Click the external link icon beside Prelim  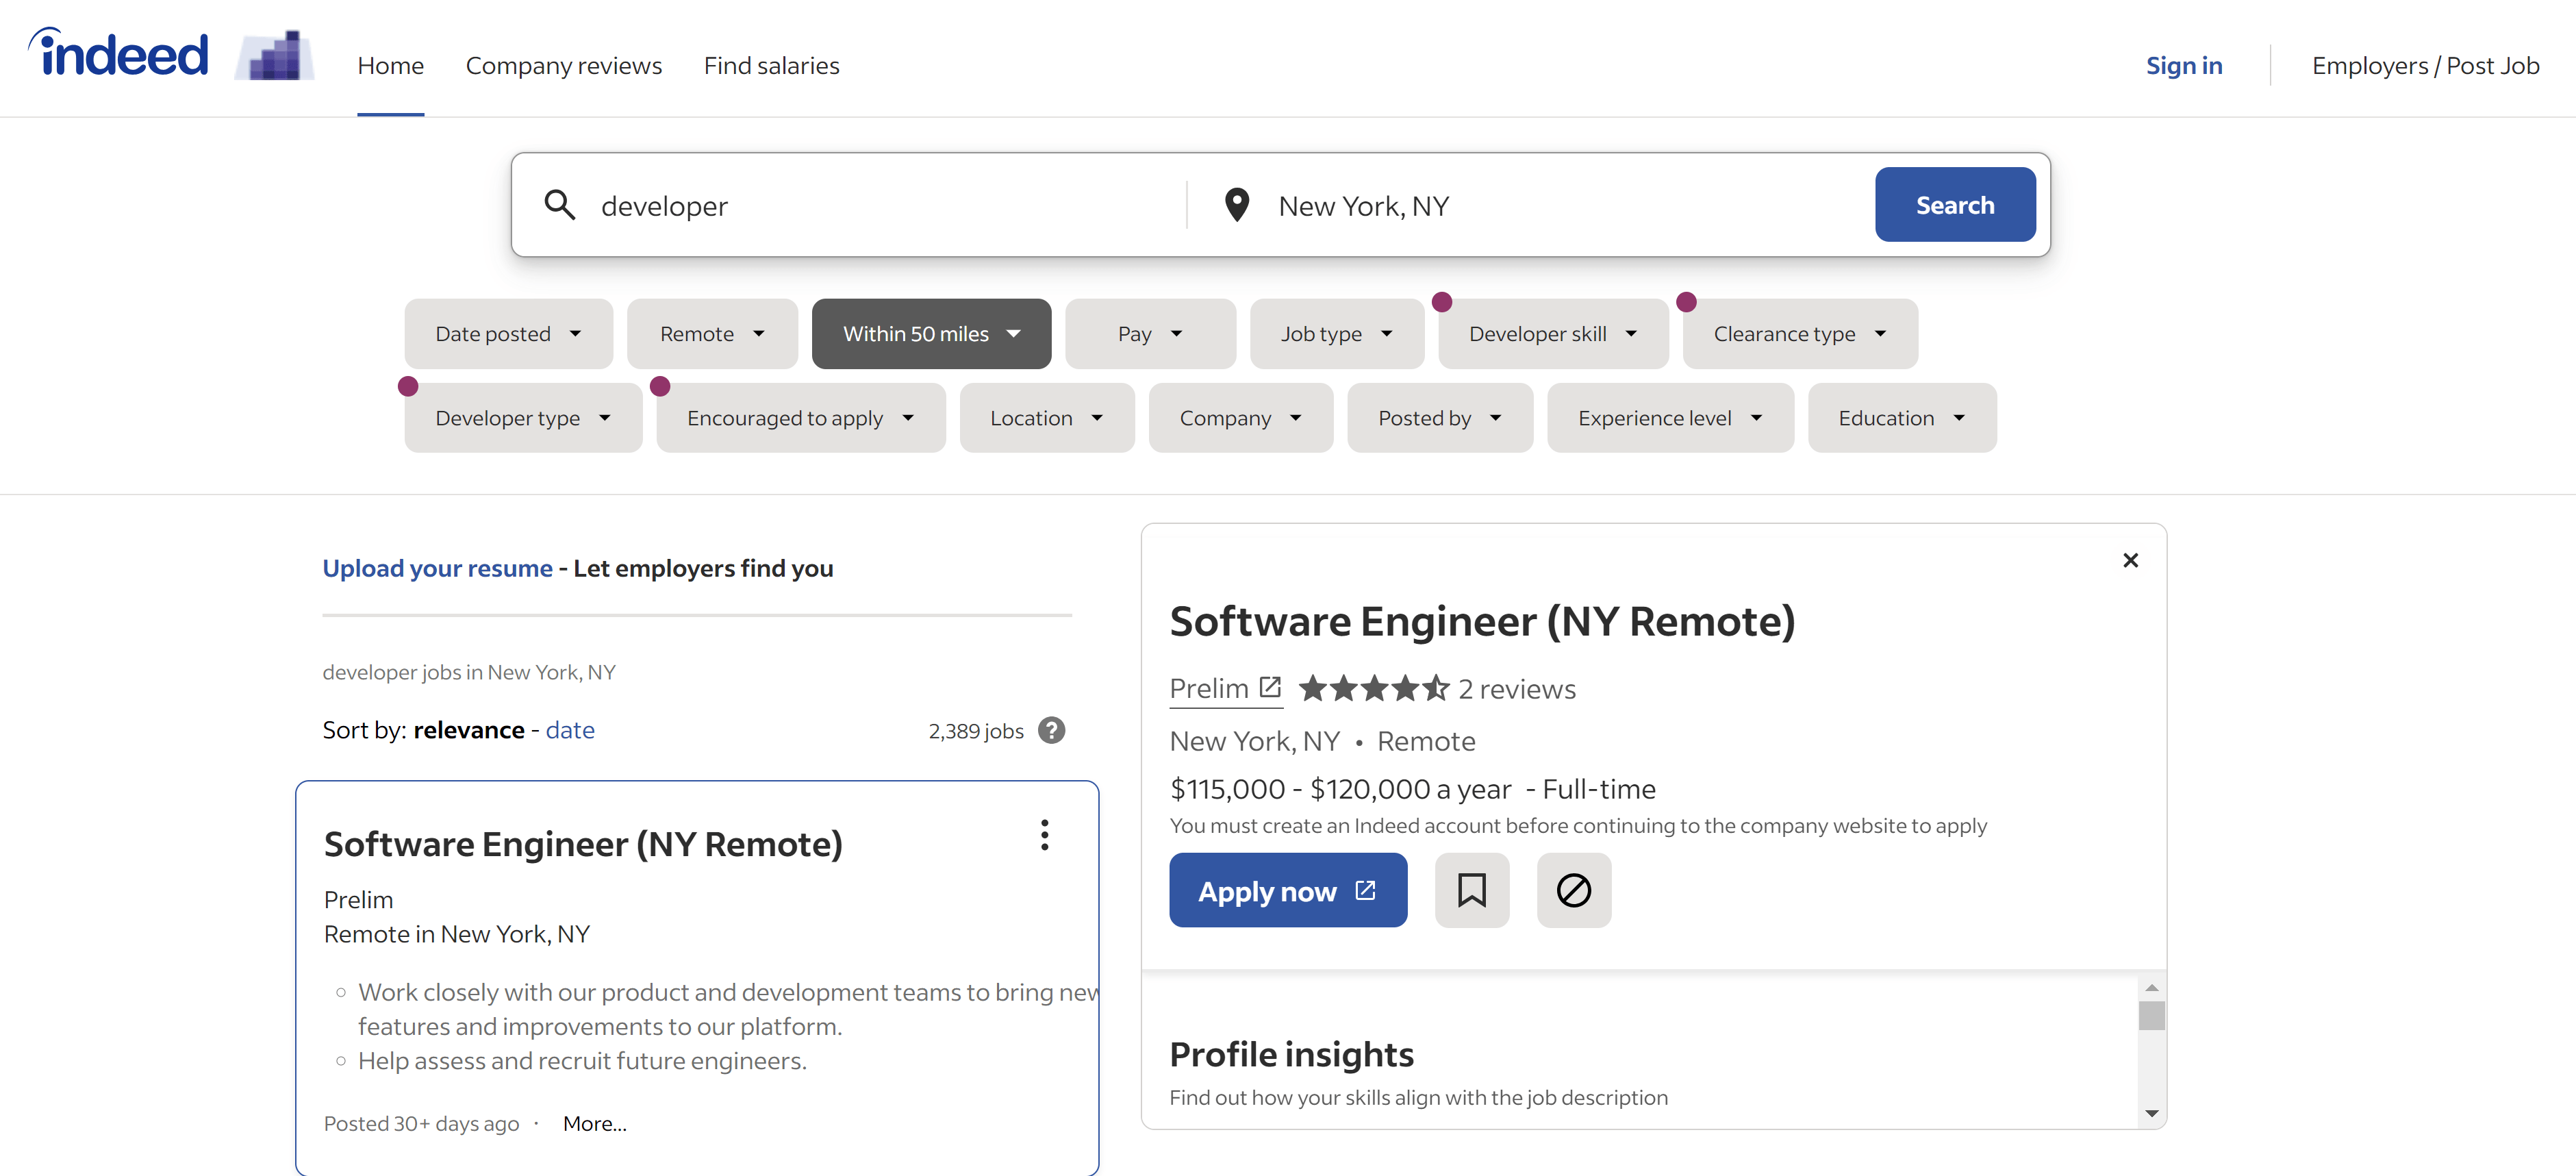pyautogui.click(x=1270, y=687)
